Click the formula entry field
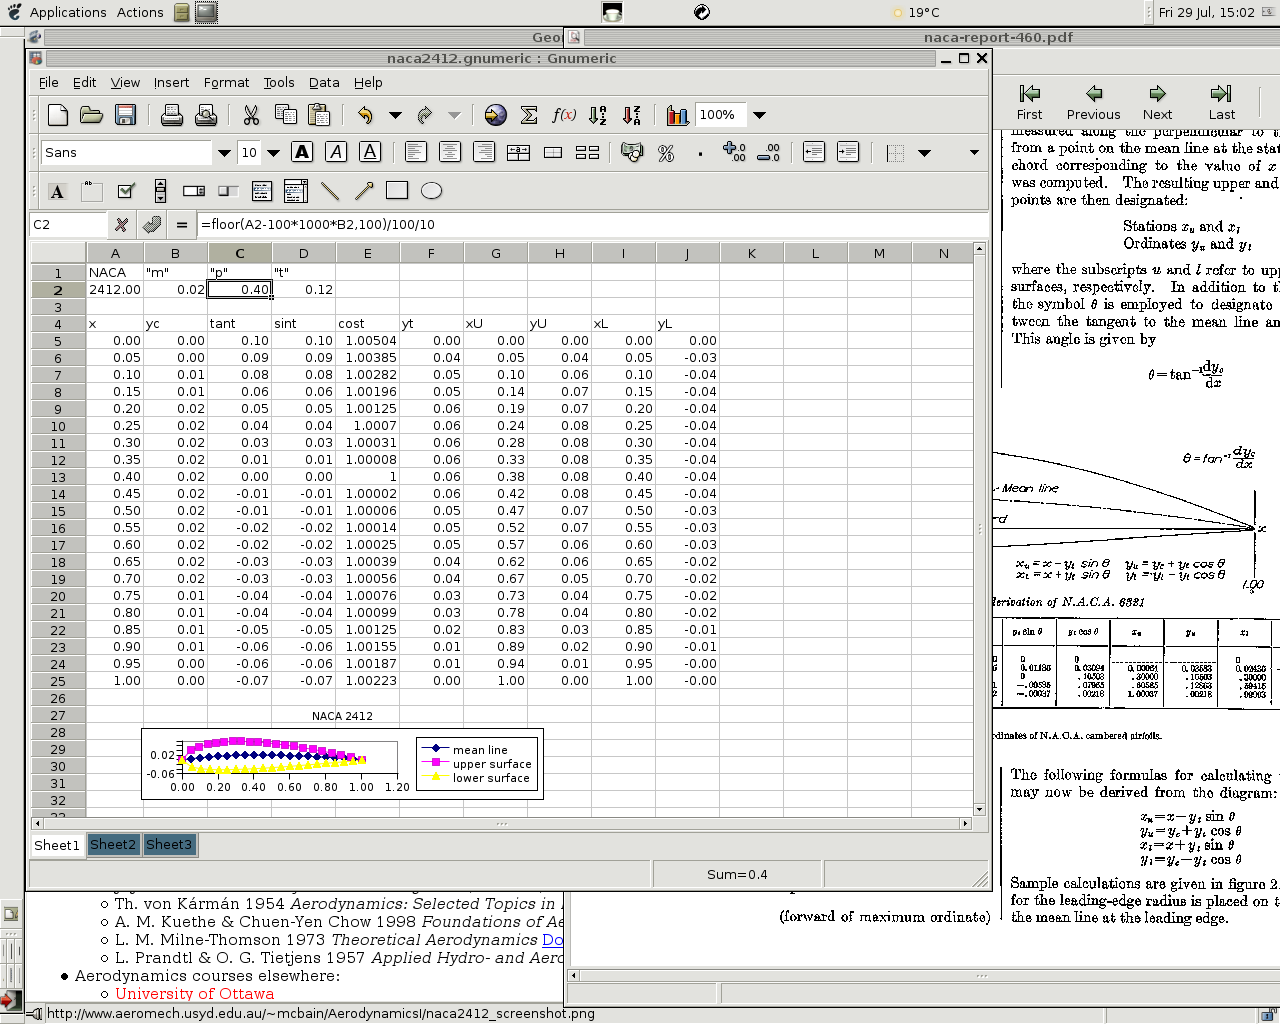1280x1024 pixels. tap(590, 225)
